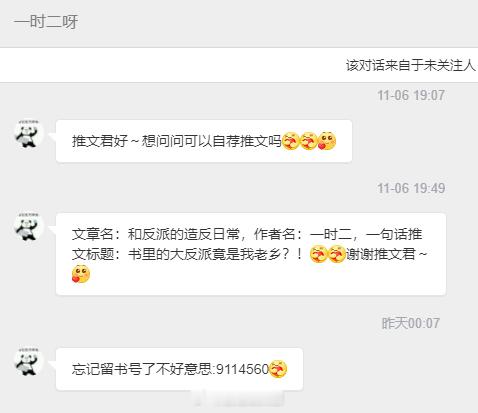The height and width of the screenshot is (413, 478).
Task: Open the panda avatar beside the 推文君好 message
Action: pyautogui.click(x=28, y=134)
